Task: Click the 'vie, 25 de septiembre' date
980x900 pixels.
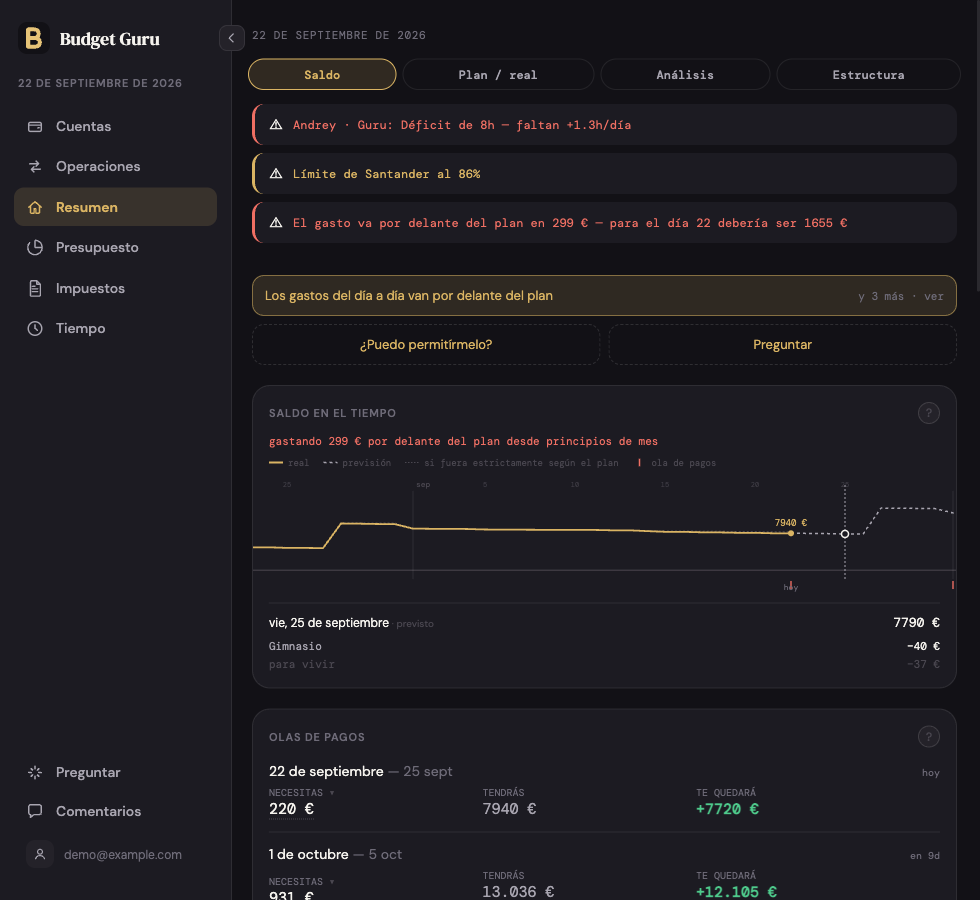Action: 329,623
